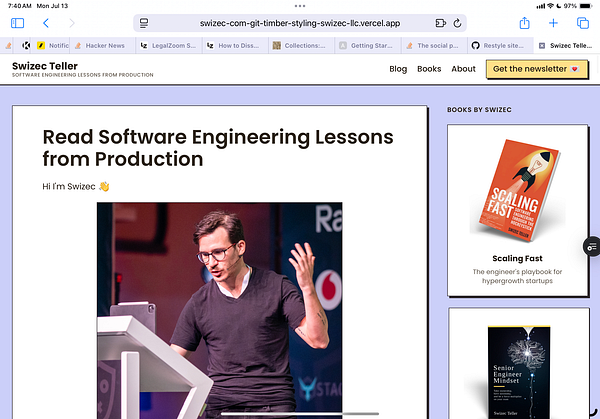Tap the time display in status bar
This screenshot has width=600, height=419.
tap(20, 6)
